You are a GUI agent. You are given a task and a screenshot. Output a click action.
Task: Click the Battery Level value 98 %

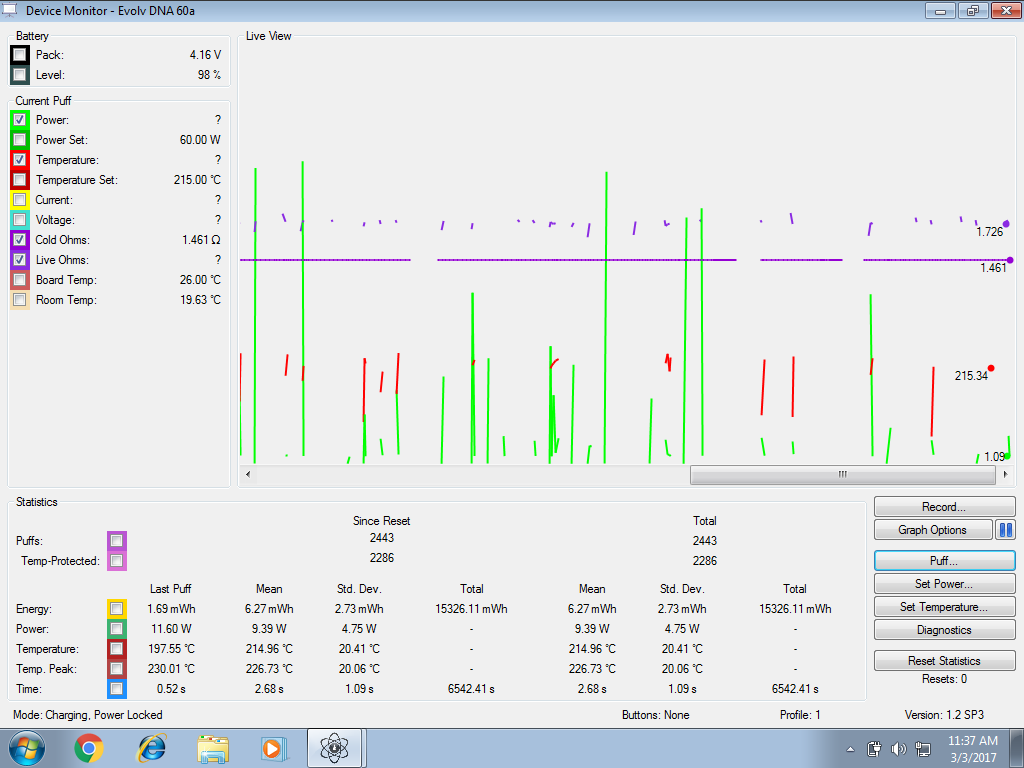coord(209,74)
